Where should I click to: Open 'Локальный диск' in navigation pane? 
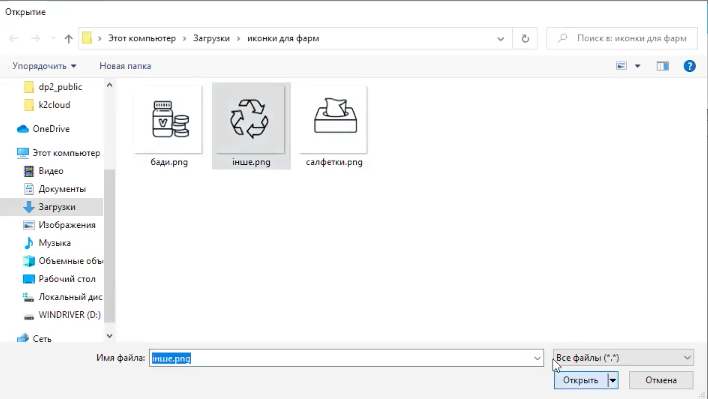[63, 297]
